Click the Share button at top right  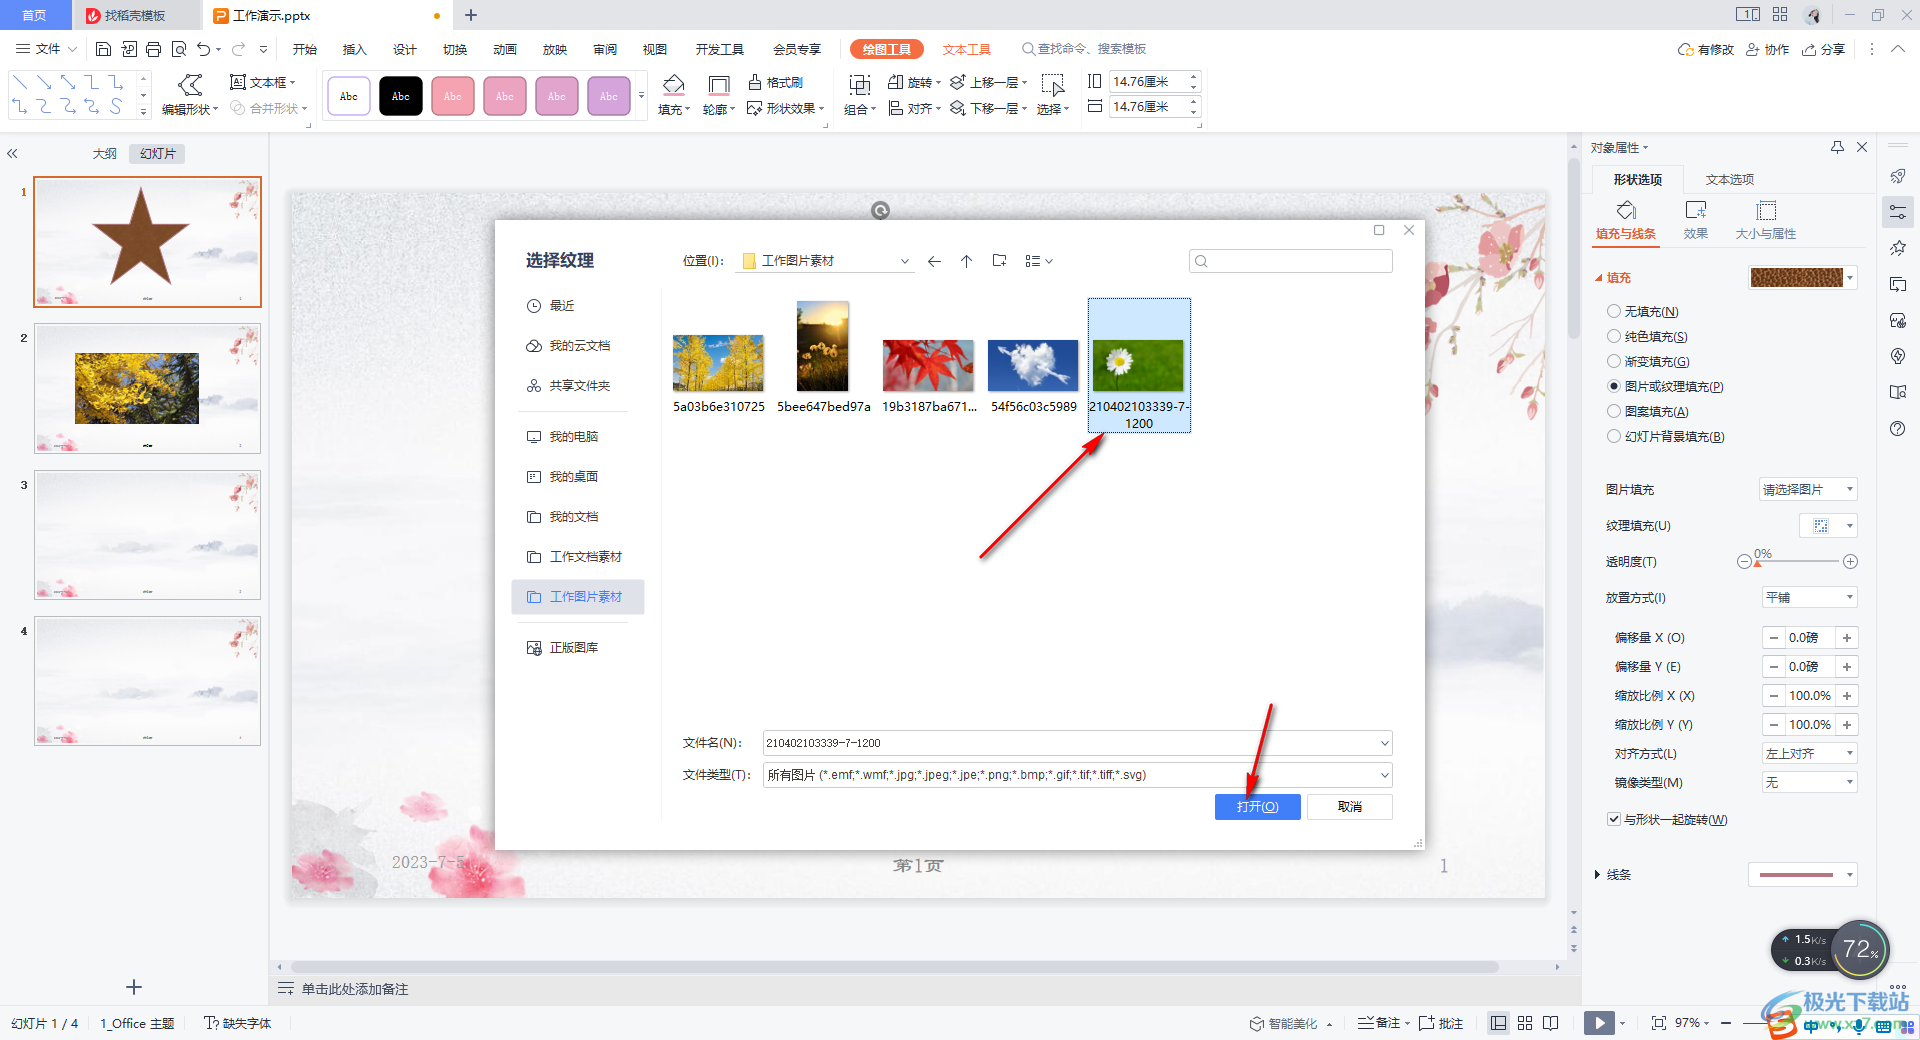tap(1823, 49)
